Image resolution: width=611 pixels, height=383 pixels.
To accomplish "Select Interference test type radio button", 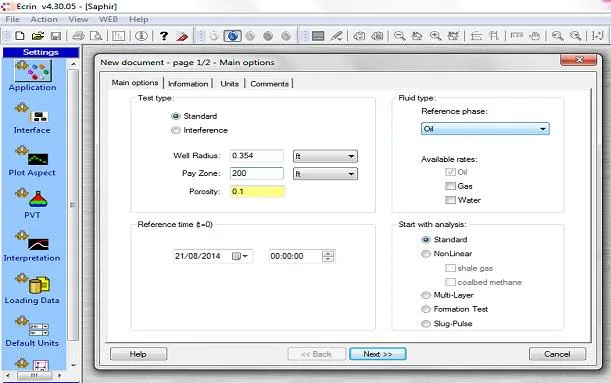I will pos(176,130).
